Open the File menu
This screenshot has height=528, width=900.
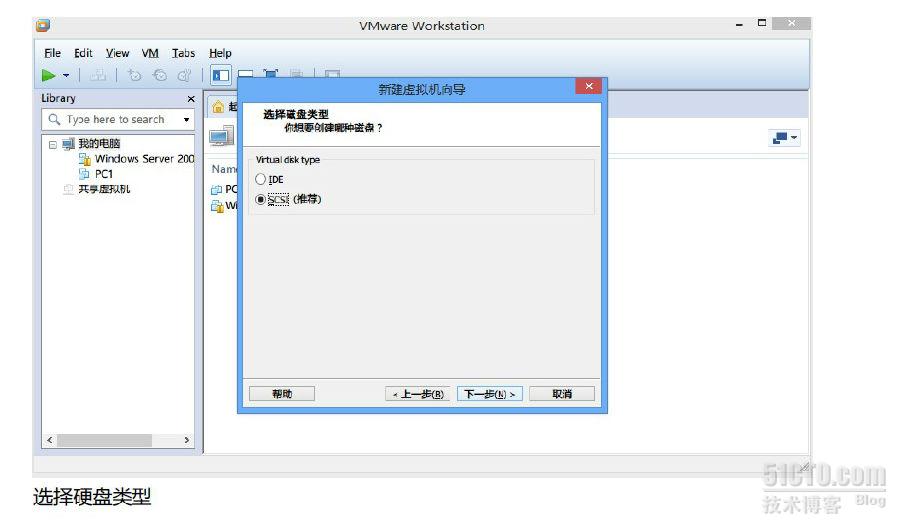coord(52,53)
